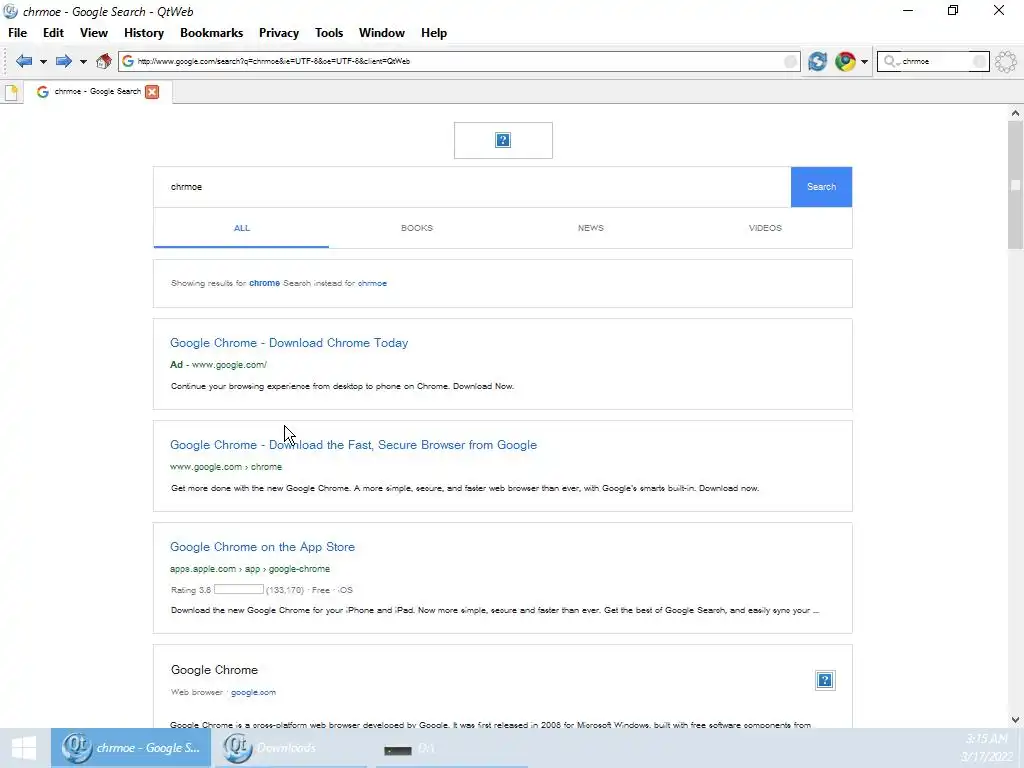Open the Edit menu
1024x768 pixels.
54,33
